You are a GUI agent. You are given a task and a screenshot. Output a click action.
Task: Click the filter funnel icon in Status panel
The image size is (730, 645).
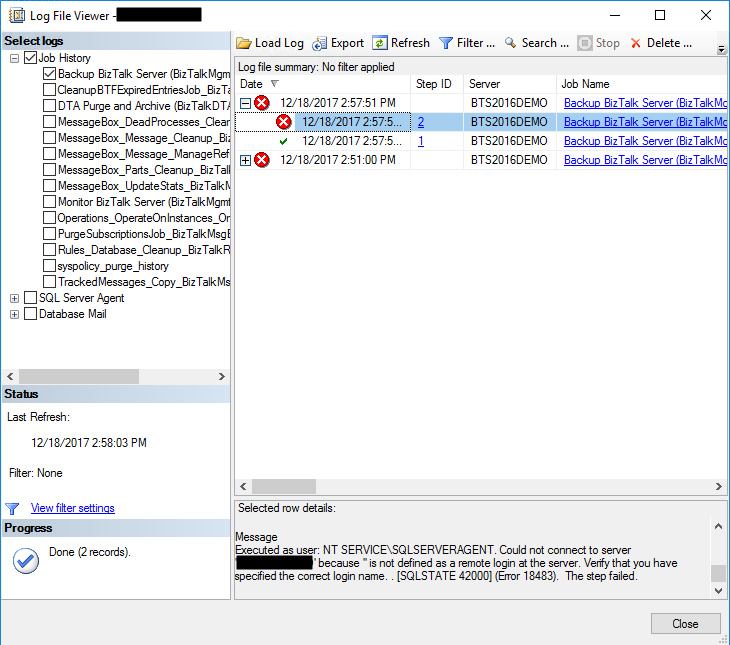12,508
